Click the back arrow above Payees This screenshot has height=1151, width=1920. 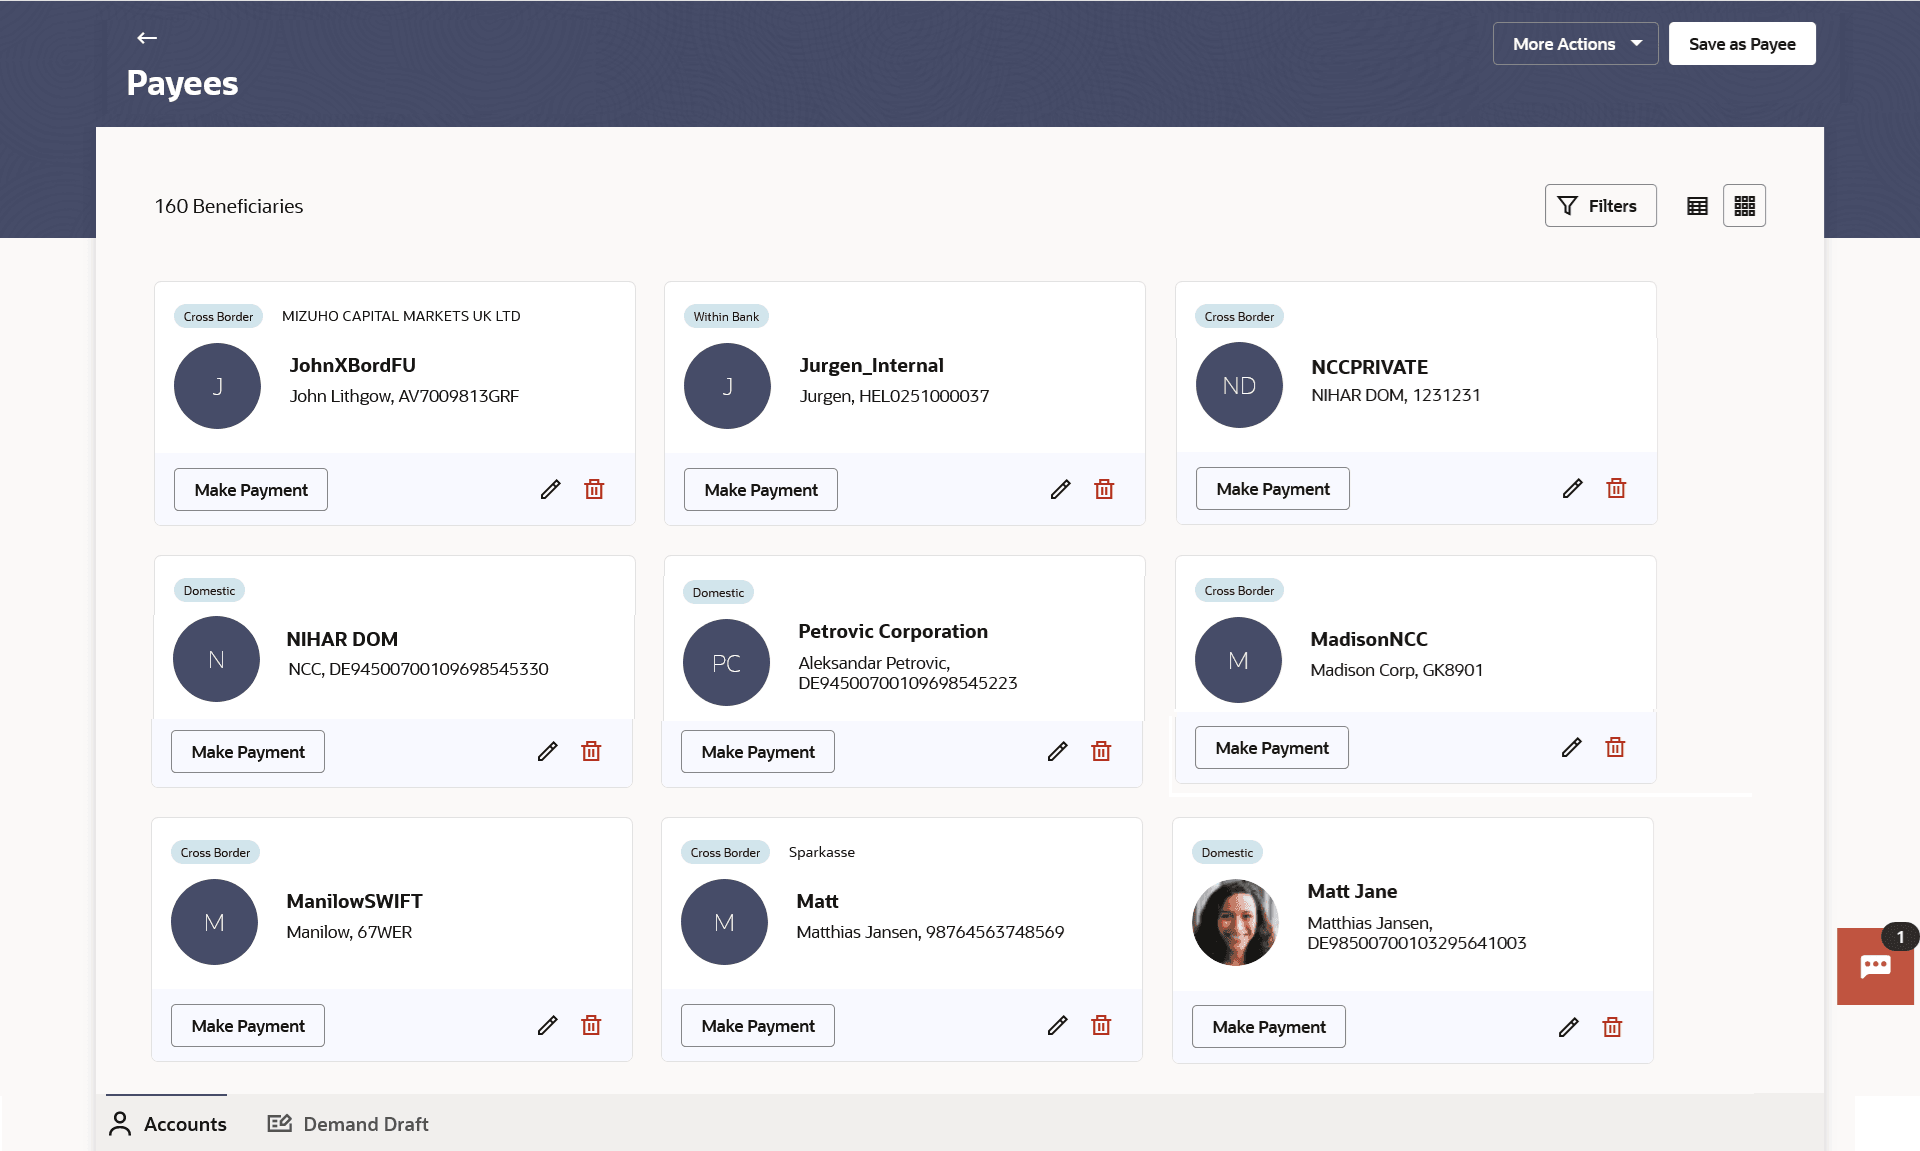point(147,38)
